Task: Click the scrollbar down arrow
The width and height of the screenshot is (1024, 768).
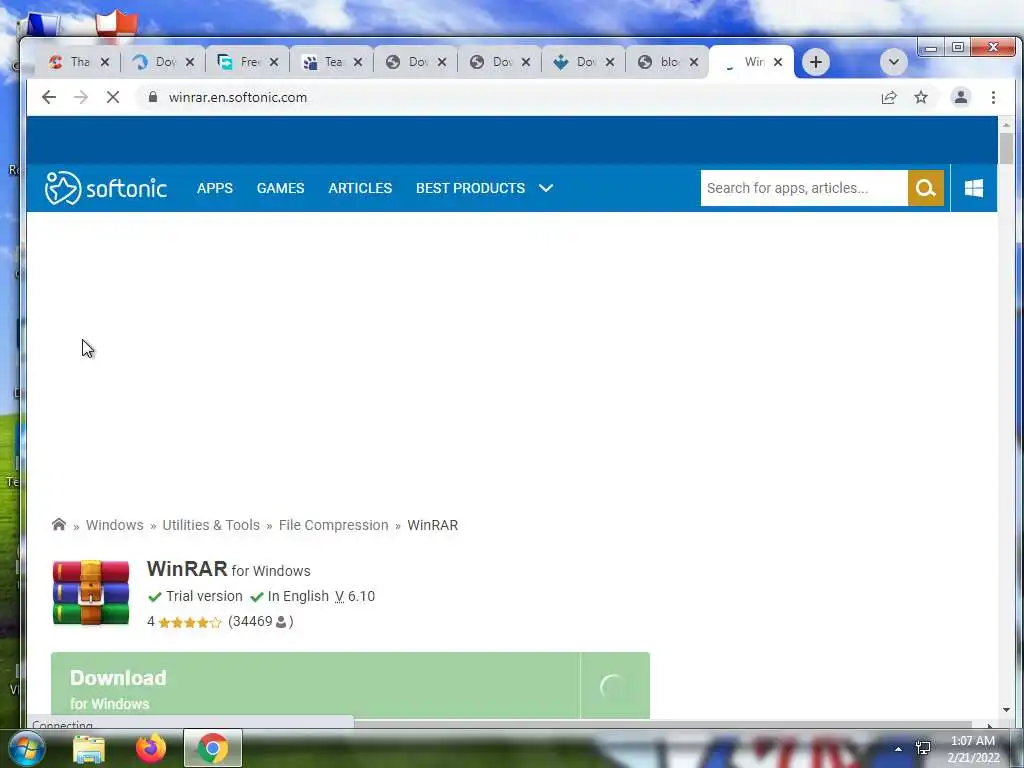Action: pos(1006,711)
